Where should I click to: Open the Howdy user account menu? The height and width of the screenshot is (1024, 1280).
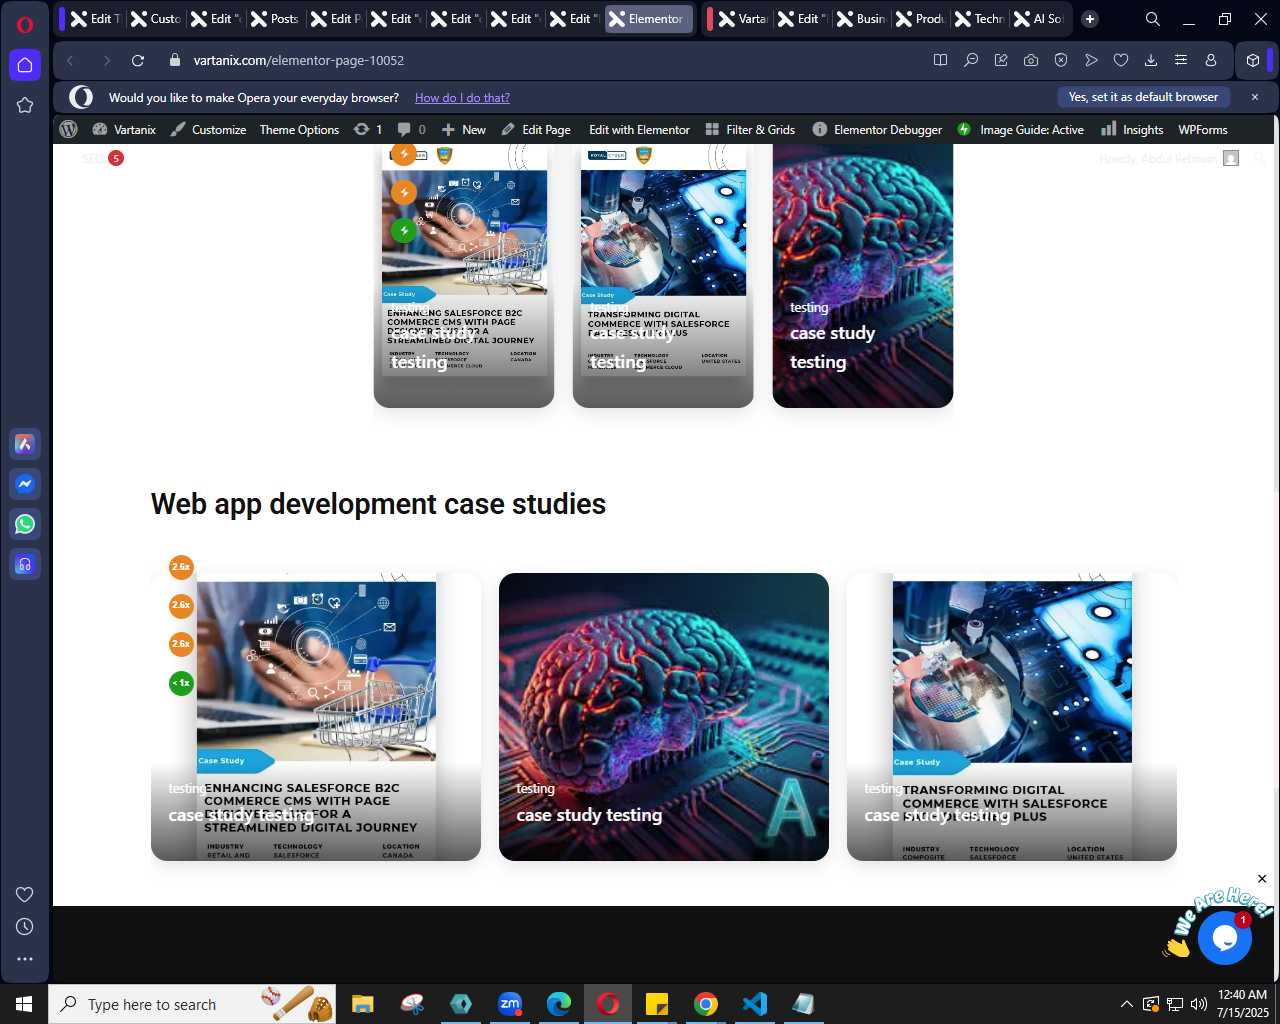pos(1169,158)
